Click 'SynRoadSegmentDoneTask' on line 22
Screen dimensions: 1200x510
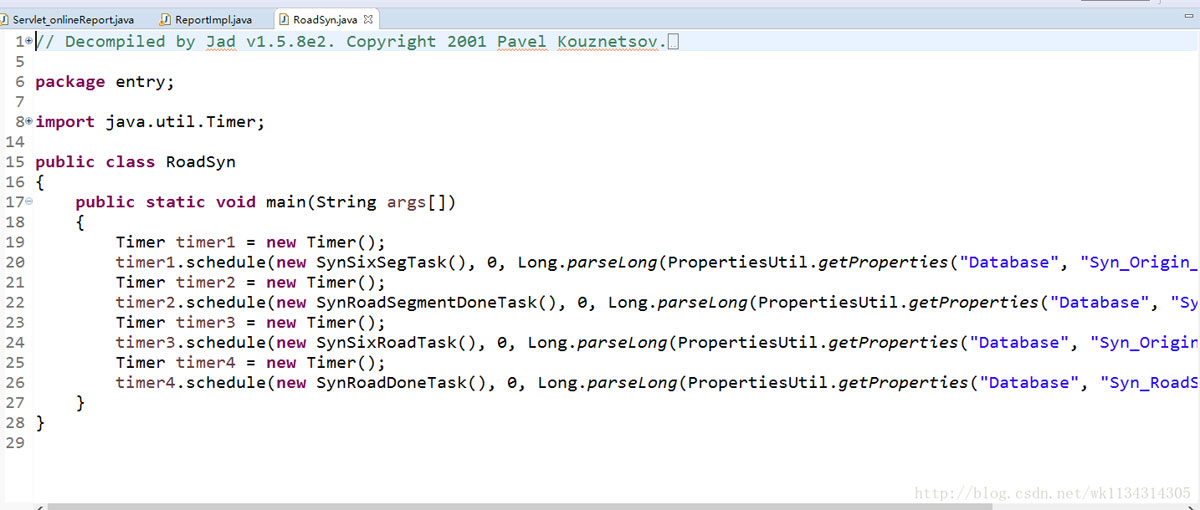[x=427, y=302]
